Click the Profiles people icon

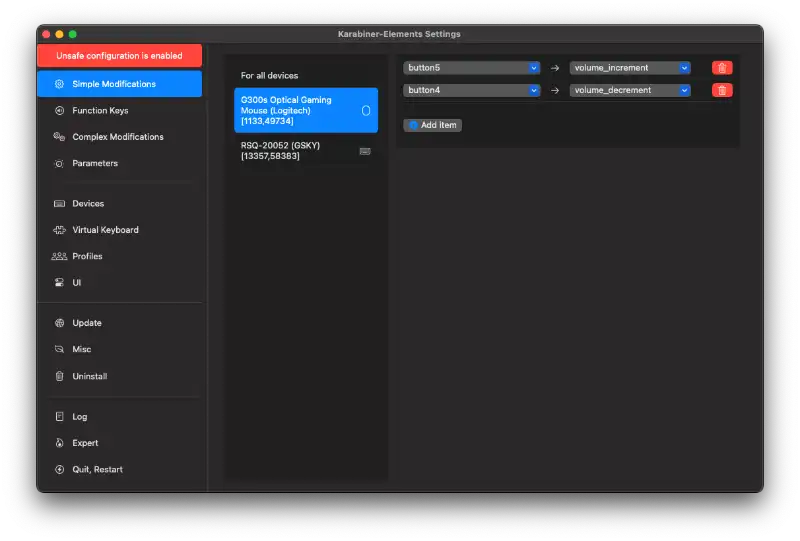tap(59, 256)
